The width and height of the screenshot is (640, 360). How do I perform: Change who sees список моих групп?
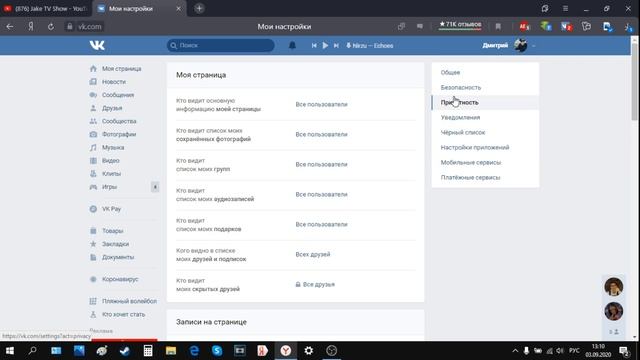tap(322, 164)
